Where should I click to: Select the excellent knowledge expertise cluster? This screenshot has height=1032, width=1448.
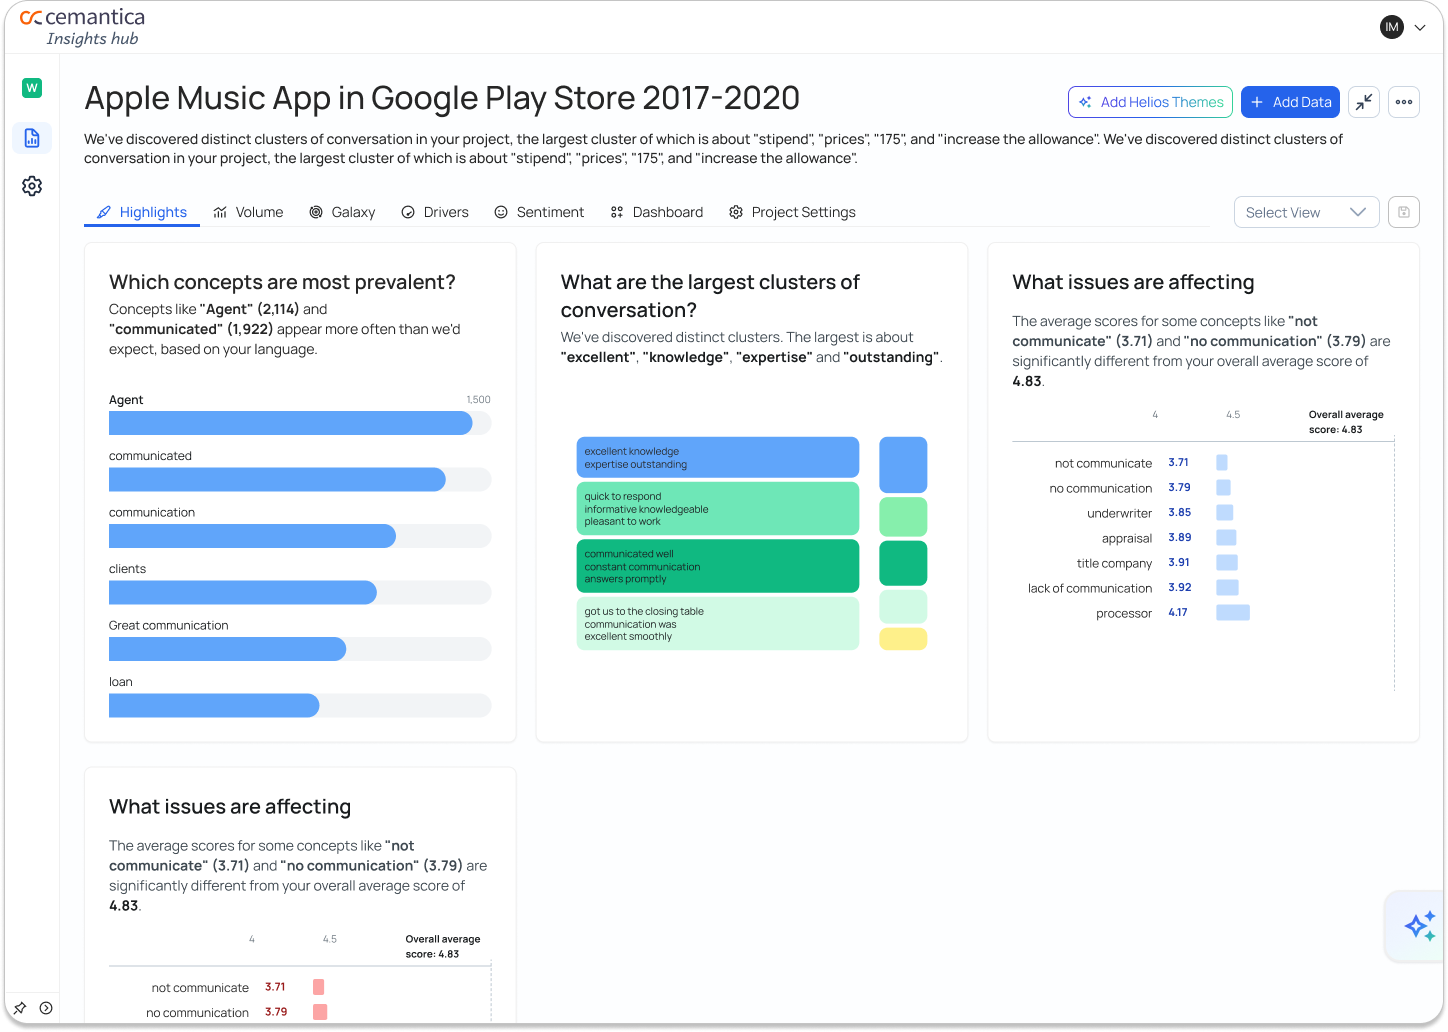point(718,457)
